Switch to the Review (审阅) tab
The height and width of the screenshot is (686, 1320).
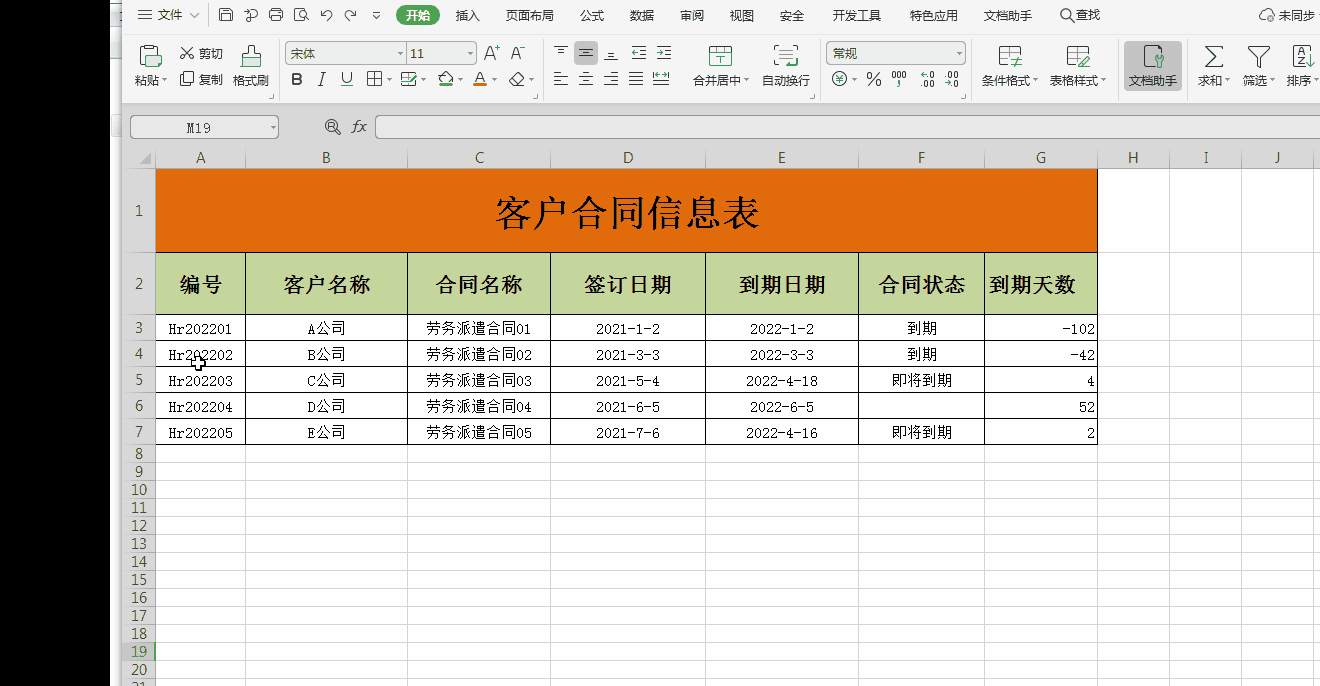[692, 15]
